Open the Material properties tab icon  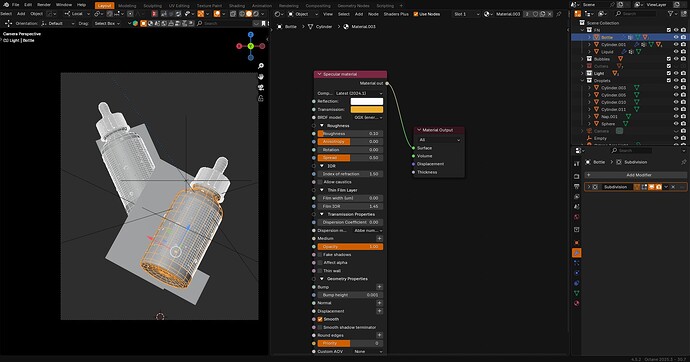(x=577, y=303)
